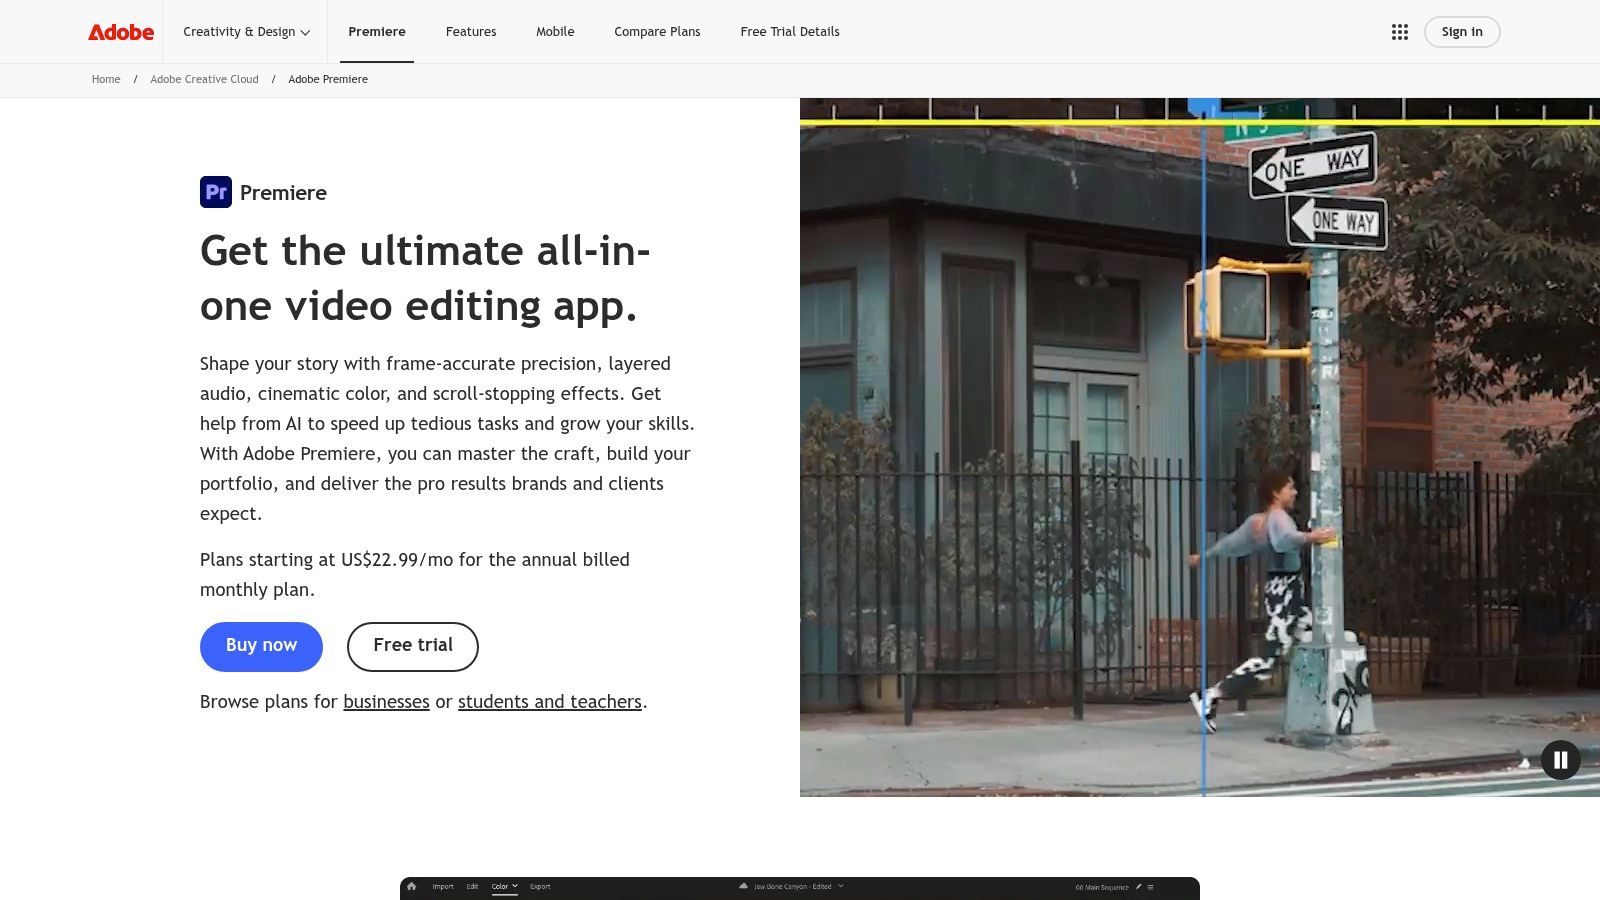Click the home icon in Premiere preview
This screenshot has width=1600, height=900.
coord(411,886)
